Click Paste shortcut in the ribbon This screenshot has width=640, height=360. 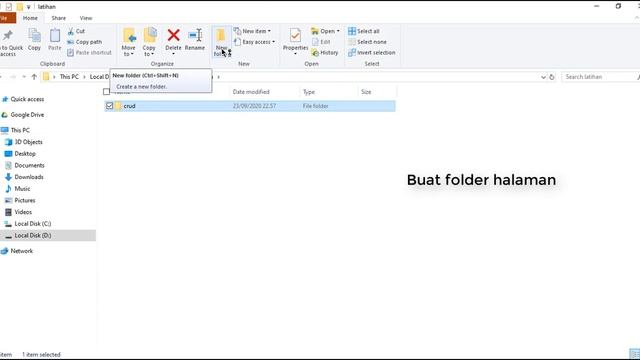tap(89, 53)
